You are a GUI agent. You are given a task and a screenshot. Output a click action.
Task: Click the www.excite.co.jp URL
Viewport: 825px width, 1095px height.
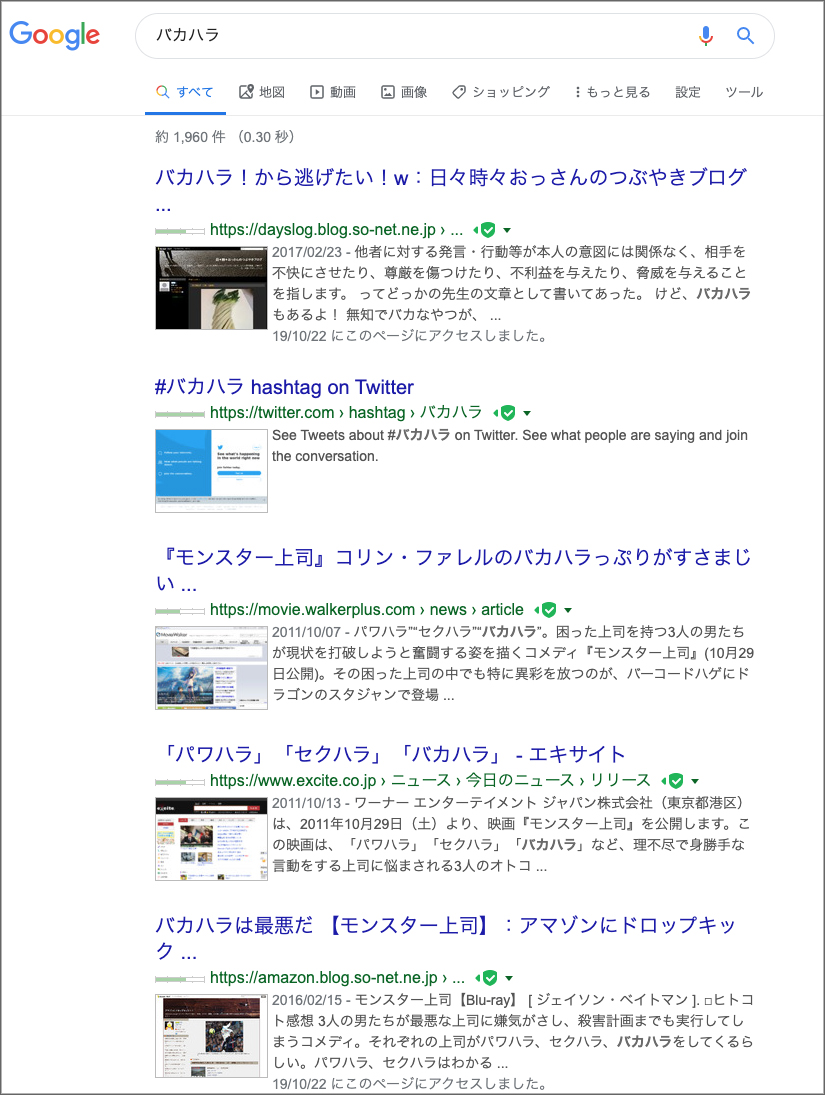tap(430, 781)
